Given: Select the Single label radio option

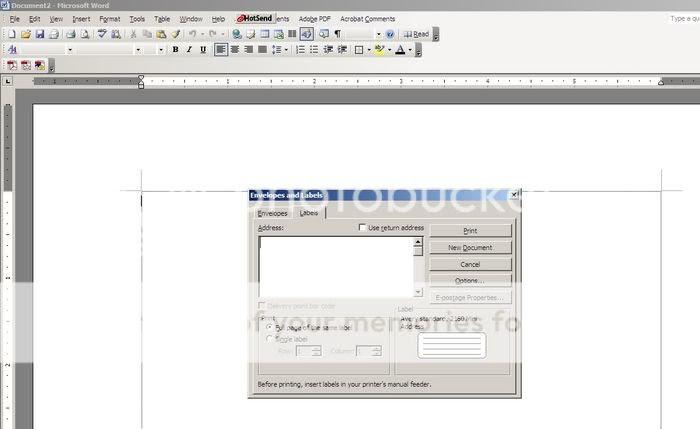Looking at the screenshot, I should tap(269, 339).
